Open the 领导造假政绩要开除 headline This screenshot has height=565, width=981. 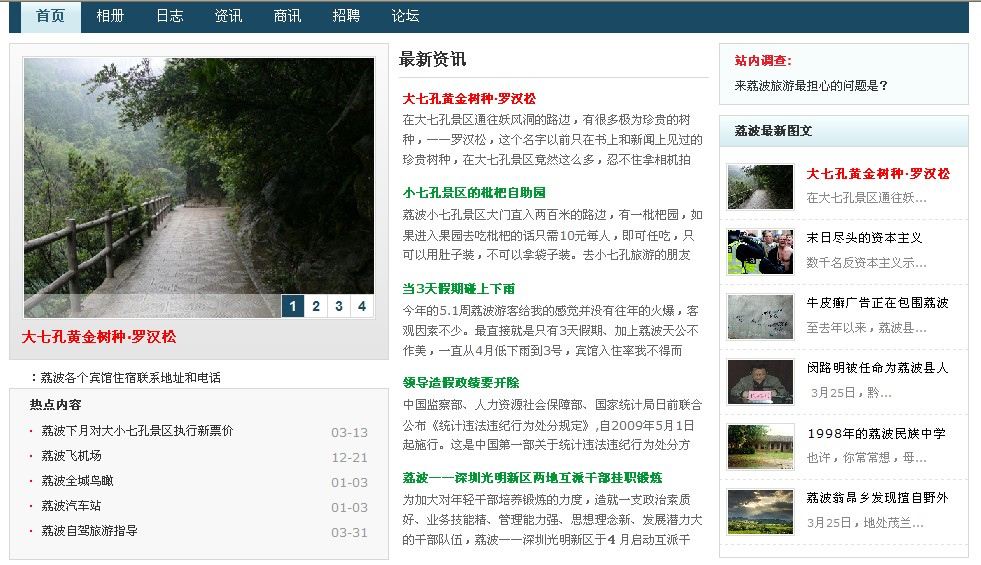[x=461, y=383]
